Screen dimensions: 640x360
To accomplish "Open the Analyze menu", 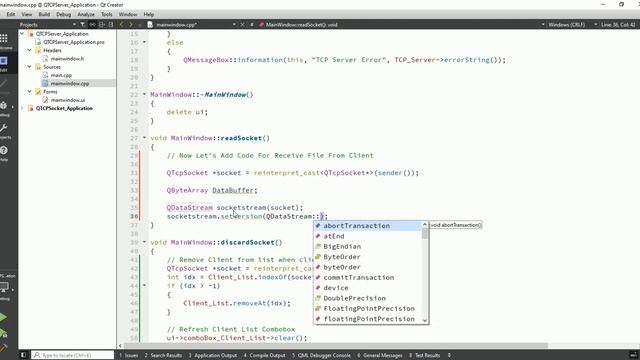I will point(86,14).
